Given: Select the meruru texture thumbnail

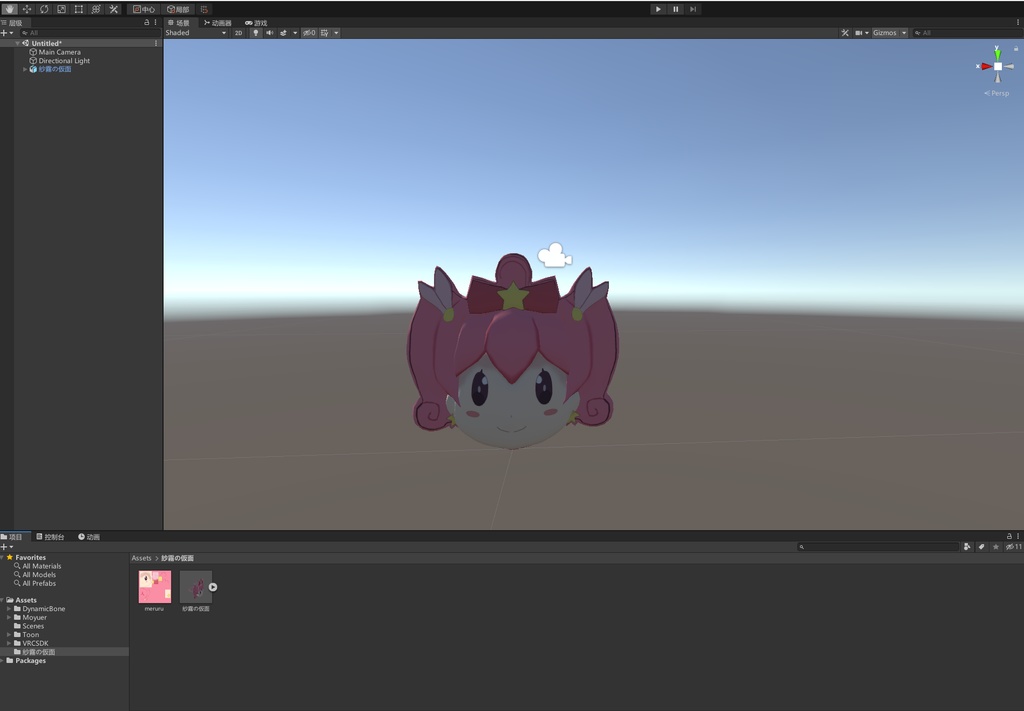Looking at the screenshot, I should [x=155, y=587].
